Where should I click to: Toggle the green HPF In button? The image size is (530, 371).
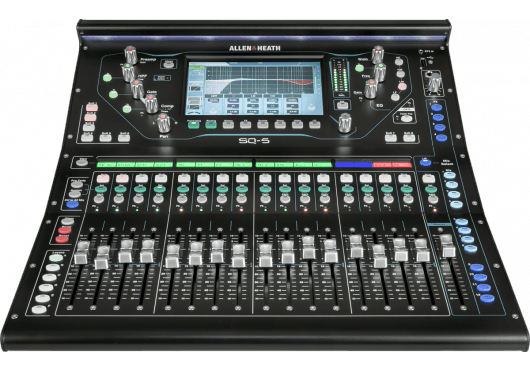(x=107, y=77)
